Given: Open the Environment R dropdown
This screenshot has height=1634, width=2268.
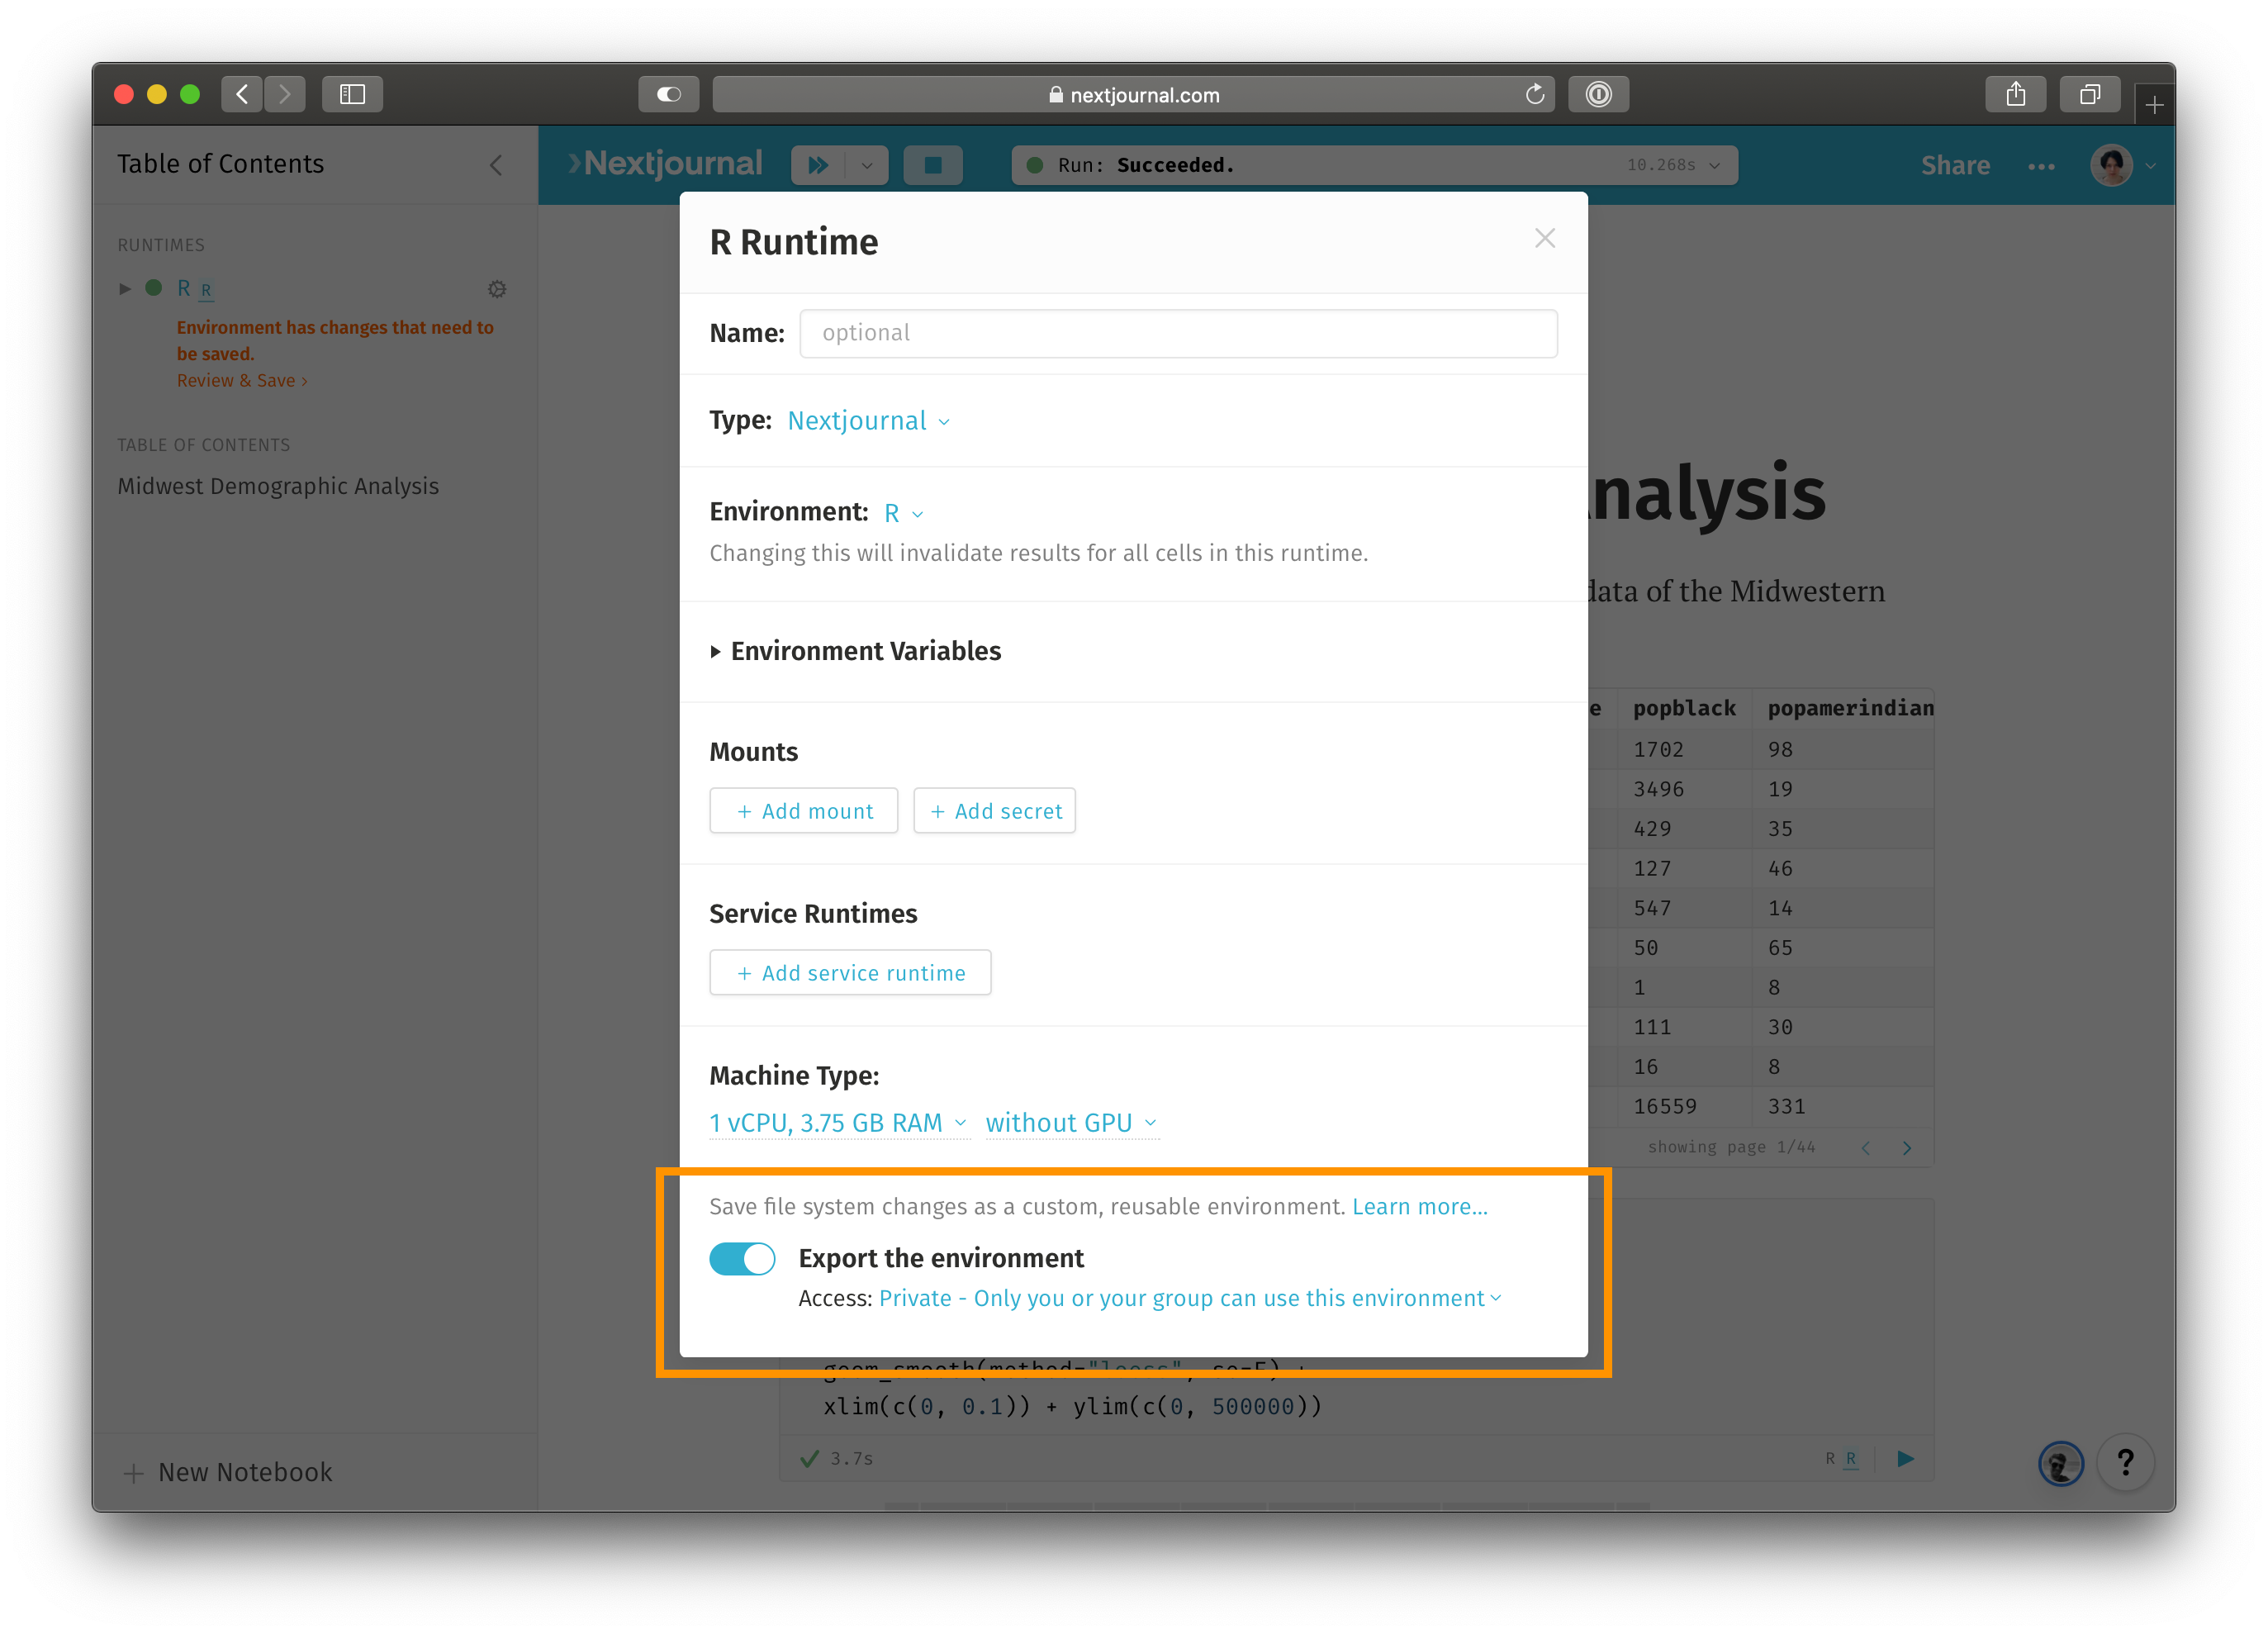Looking at the screenshot, I should pos(904,513).
